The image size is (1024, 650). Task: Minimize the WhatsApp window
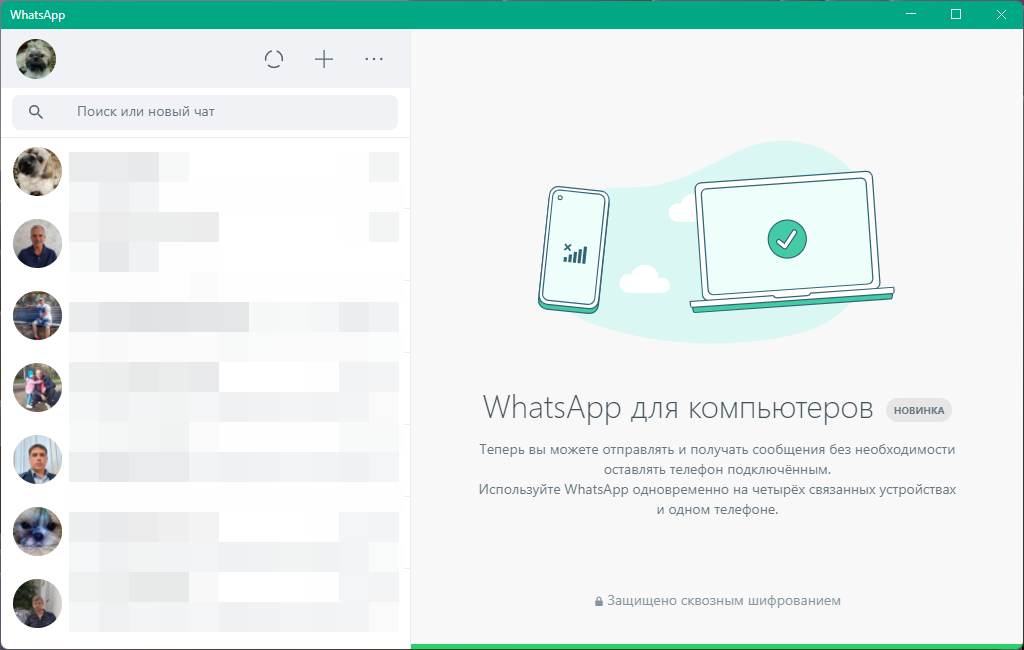point(911,14)
